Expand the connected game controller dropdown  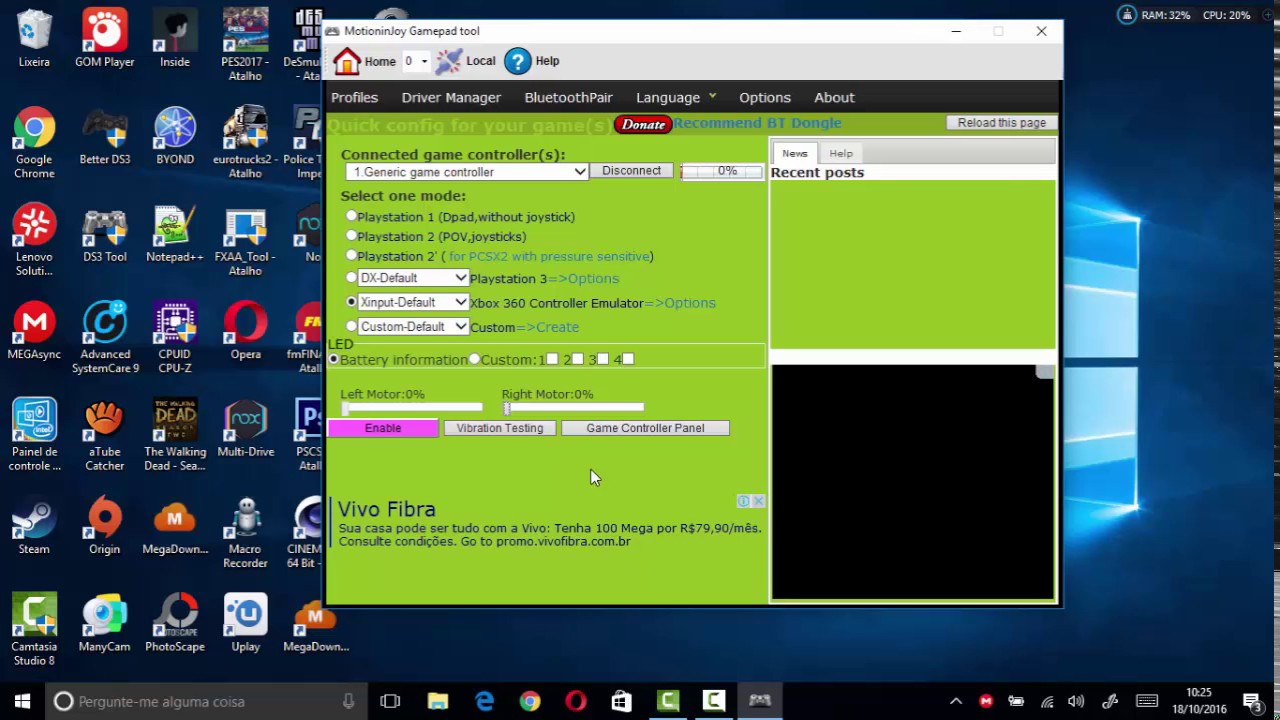pyautogui.click(x=466, y=172)
